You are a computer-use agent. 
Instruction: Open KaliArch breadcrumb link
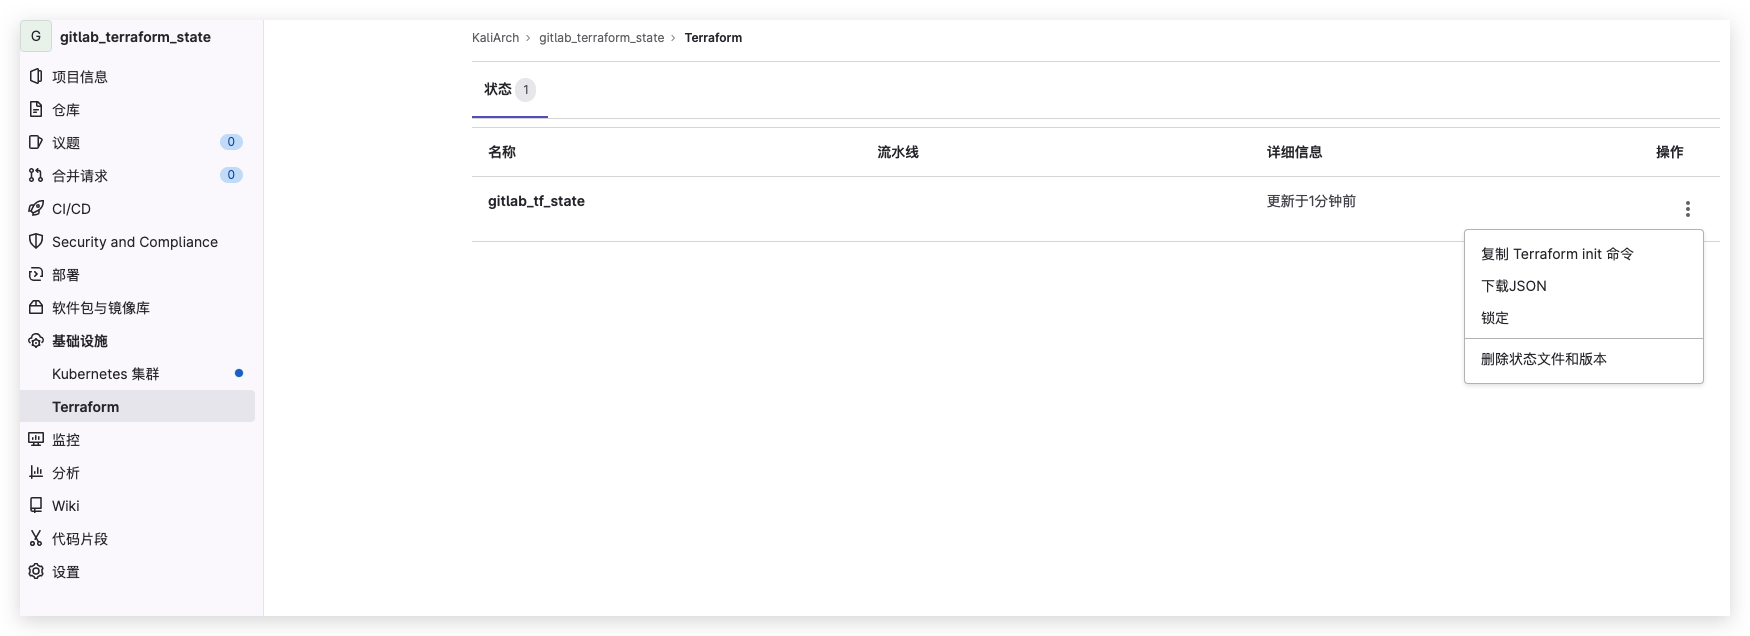[x=495, y=38]
